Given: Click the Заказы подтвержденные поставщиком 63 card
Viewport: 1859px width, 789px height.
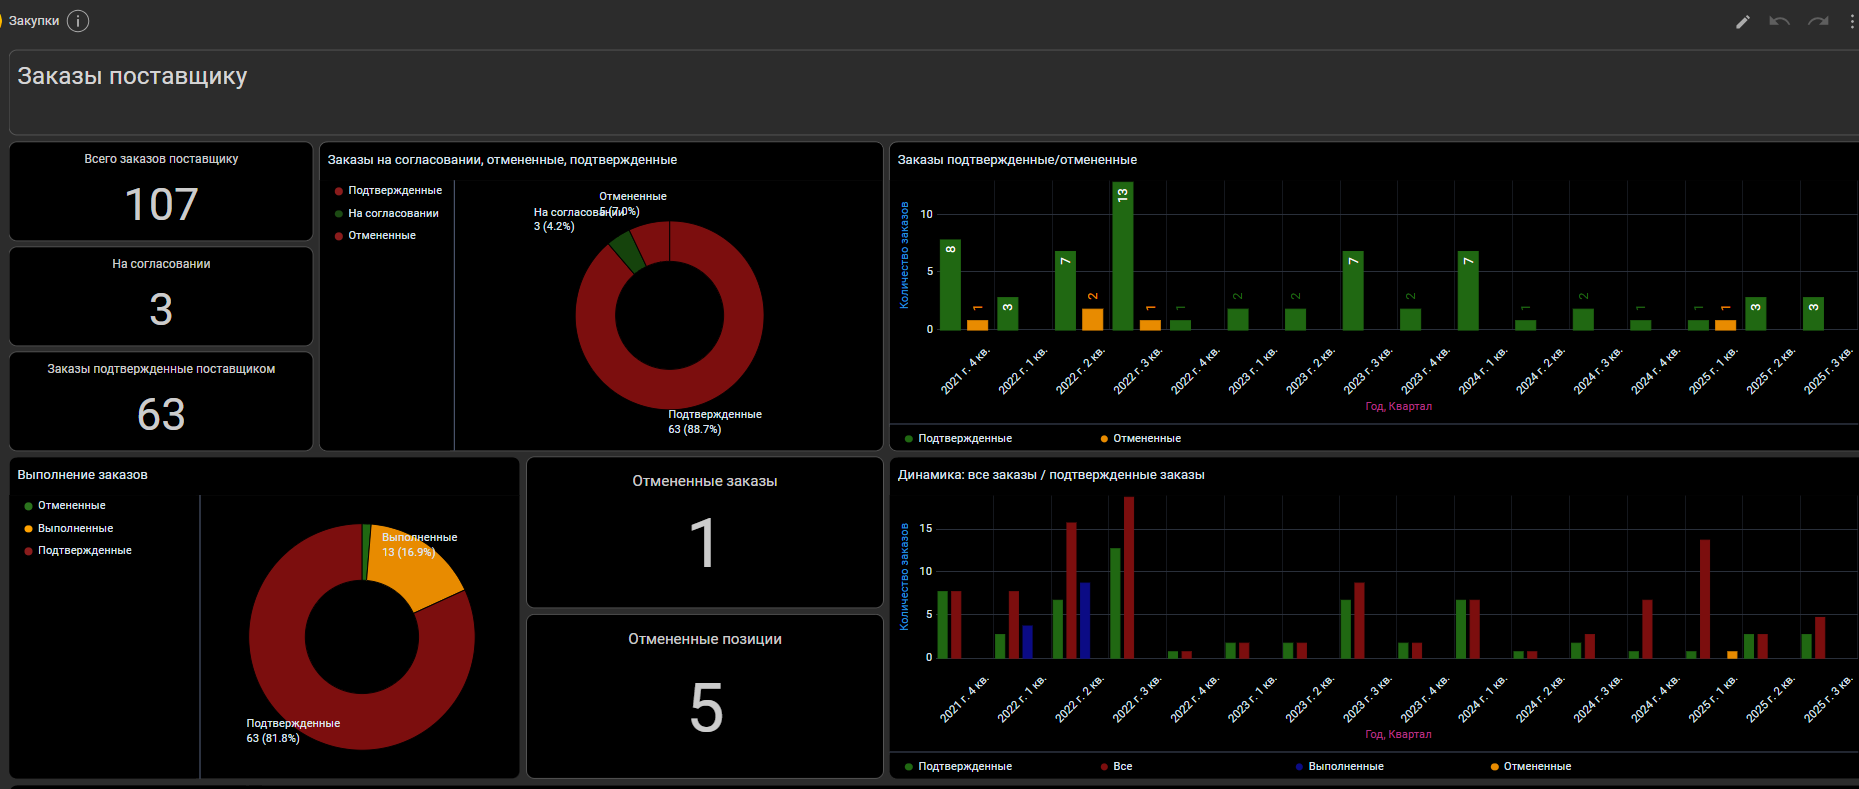Looking at the screenshot, I should tap(161, 401).
